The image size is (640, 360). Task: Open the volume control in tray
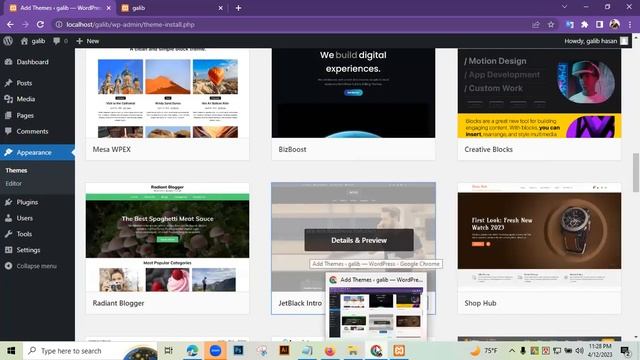click(x=580, y=351)
